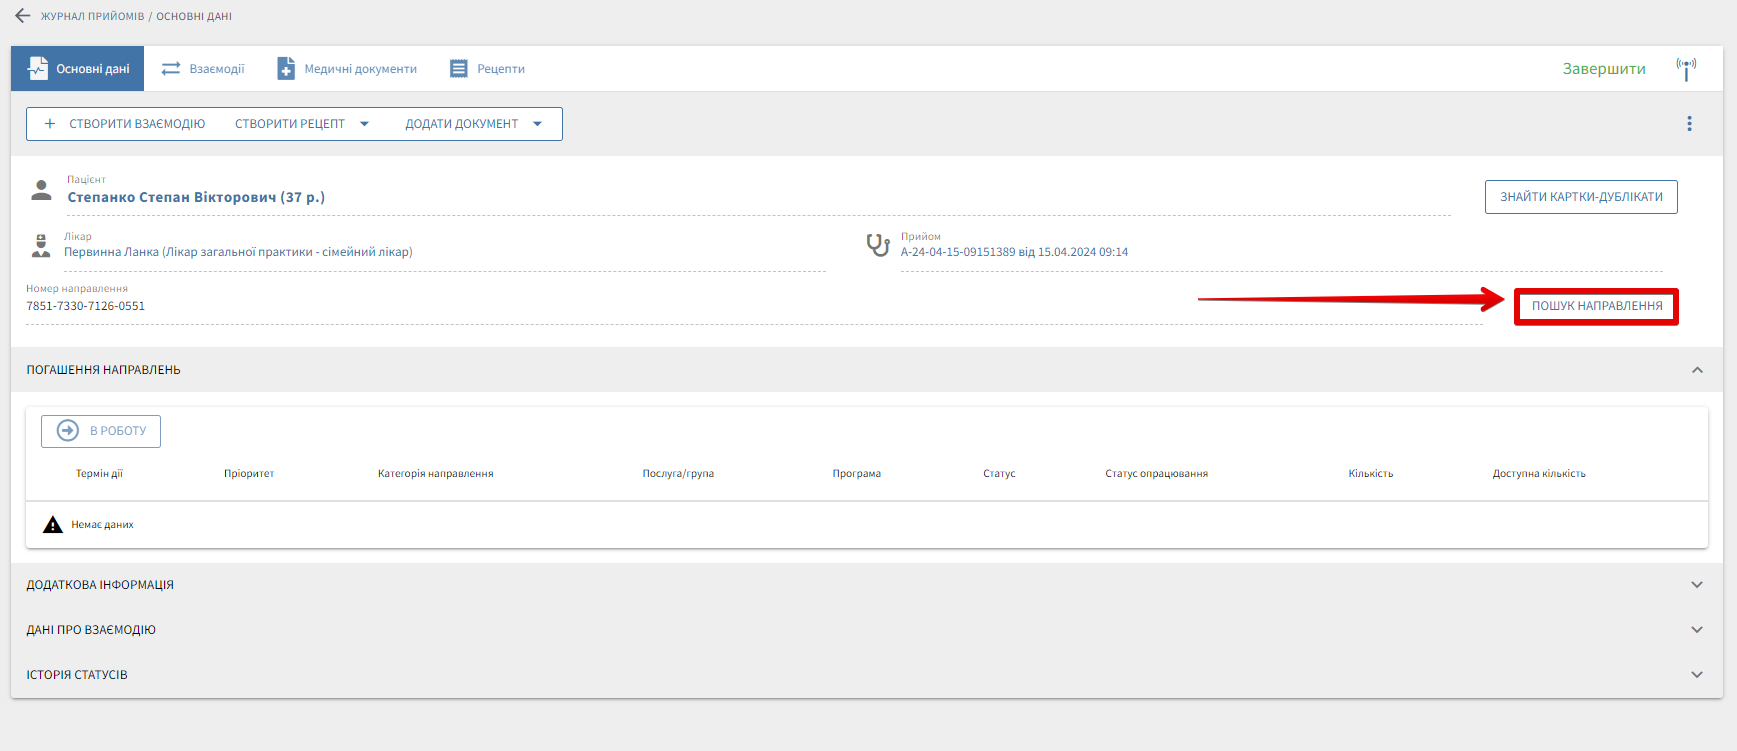Open the three-dot more options menu
The image size is (1737, 751).
1689,124
